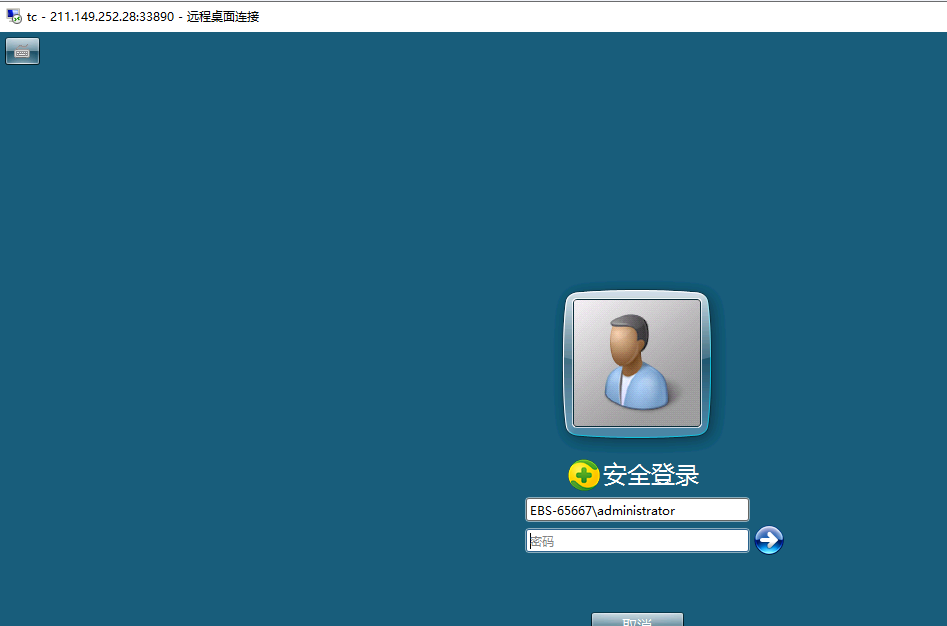Click the IP address 211.149.252.28:33890 in title
The image size is (947, 626).
coord(111,17)
